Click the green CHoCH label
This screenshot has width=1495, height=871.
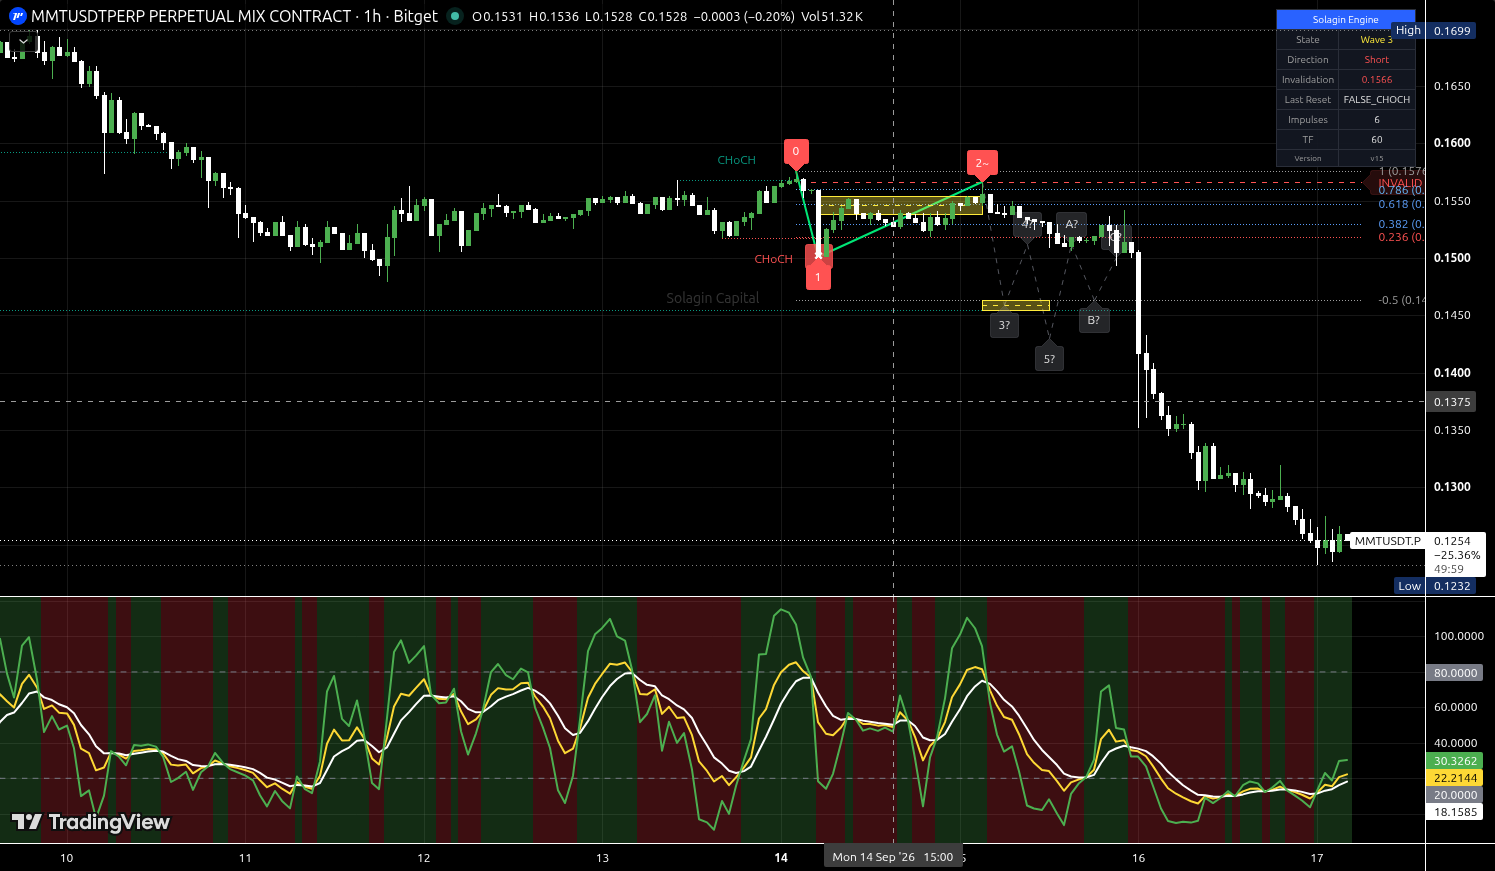pyautogui.click(x=737, y=160)
